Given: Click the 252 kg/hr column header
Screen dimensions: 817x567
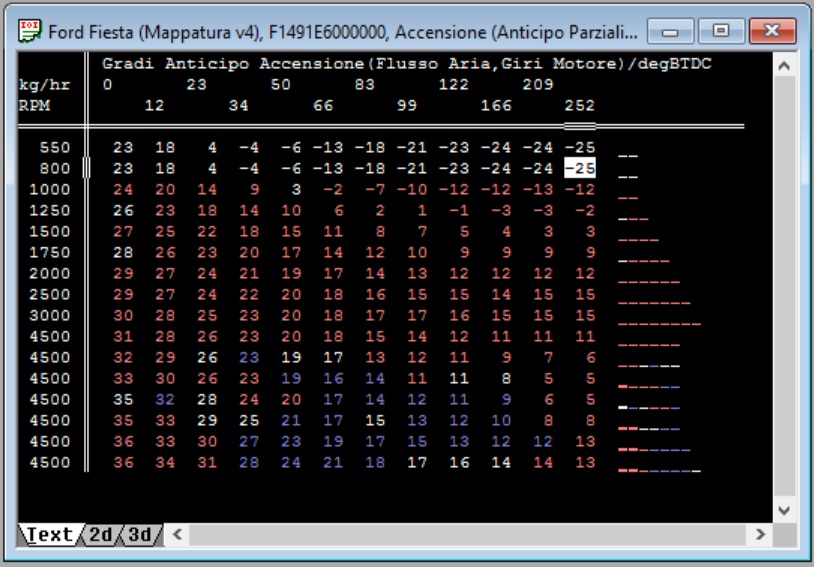Looking at the screenshot, I should tap(579, 106).
